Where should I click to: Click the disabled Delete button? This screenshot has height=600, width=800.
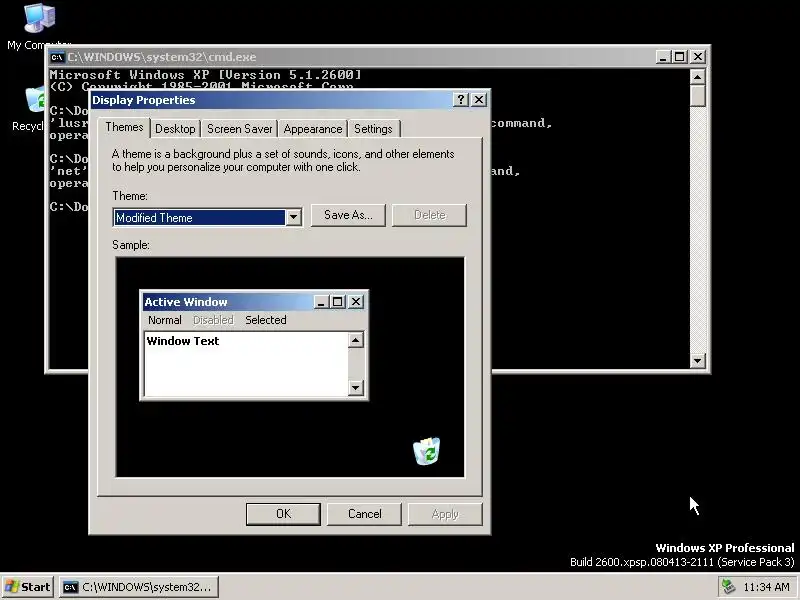pyautogui.click(x=429, y=215)
